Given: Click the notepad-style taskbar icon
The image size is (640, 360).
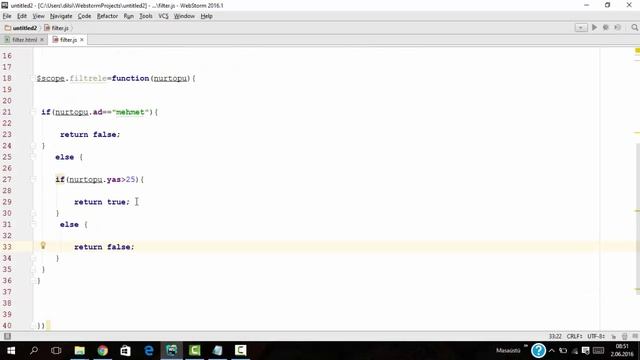Looking at the screenshot, I should tap(218, 351).
